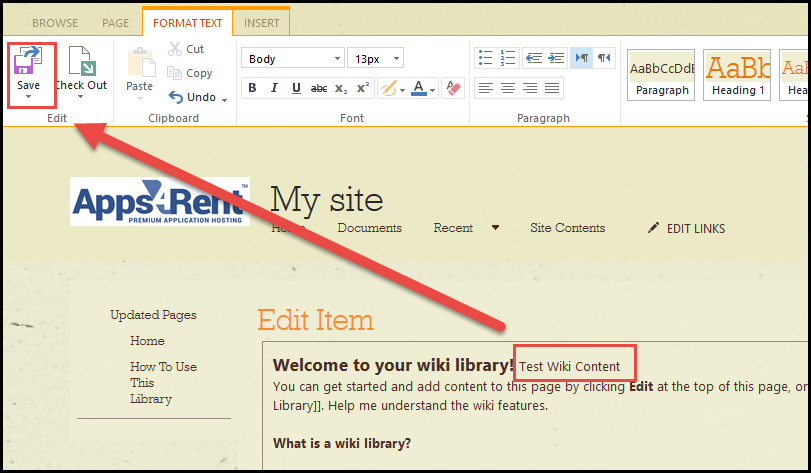811x473 pixels.
Task: Toggle subscript formatting
Action: (x=341, y=88)
